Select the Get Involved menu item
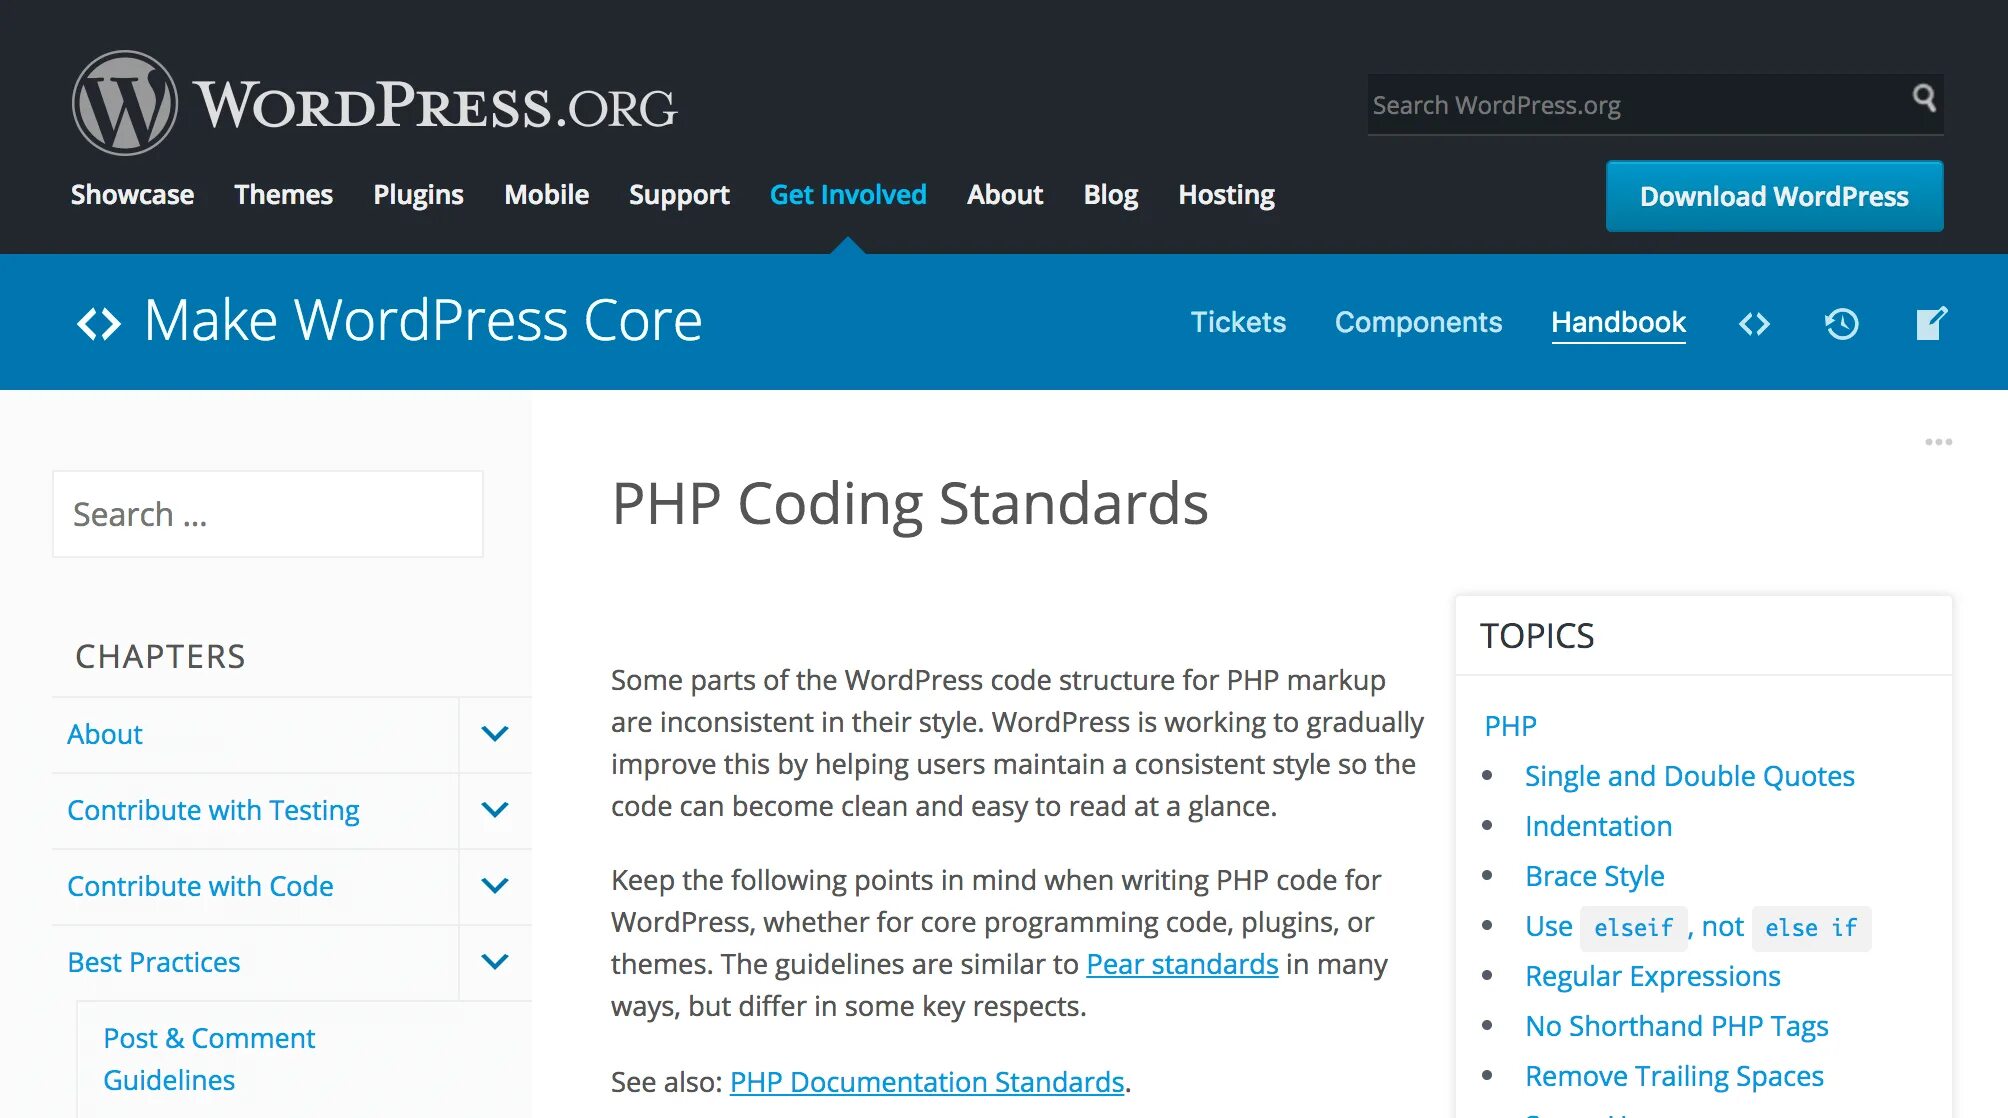 [848, 194]
